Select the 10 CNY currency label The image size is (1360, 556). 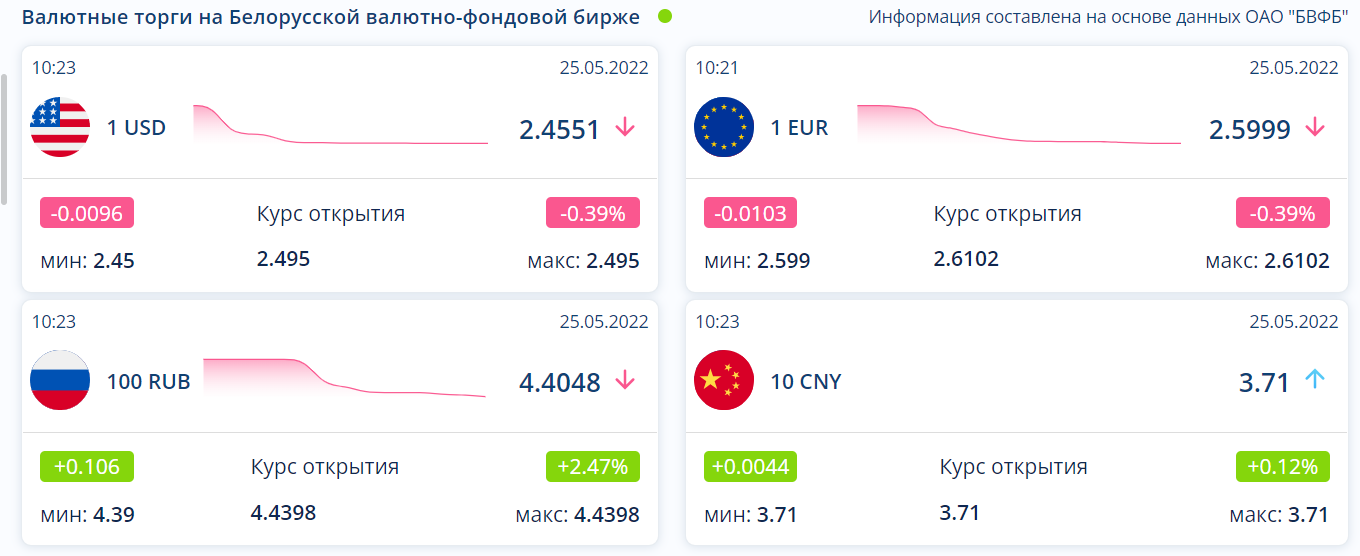click(806, 381)
